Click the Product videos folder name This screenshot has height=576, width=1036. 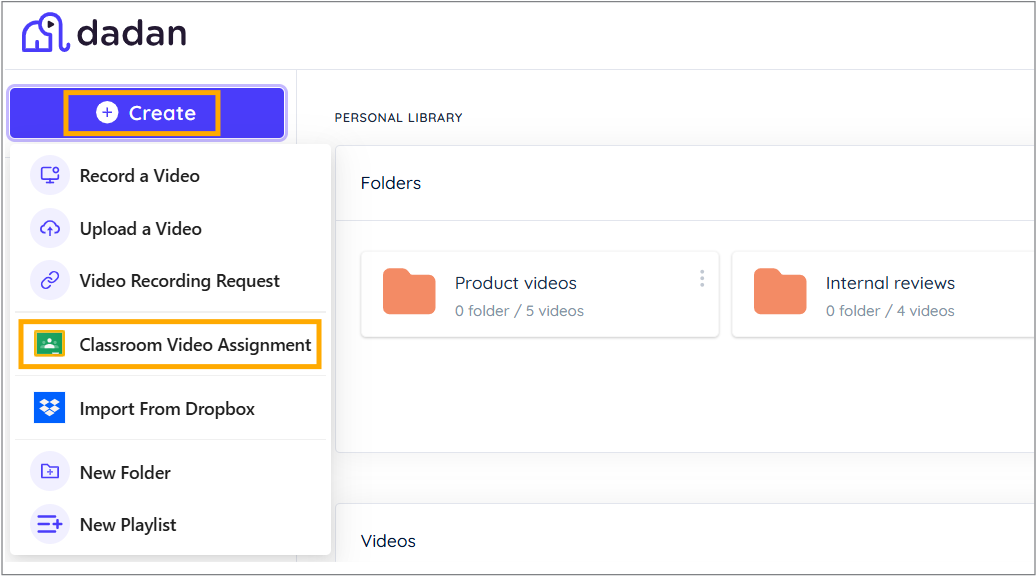[516, 283]
